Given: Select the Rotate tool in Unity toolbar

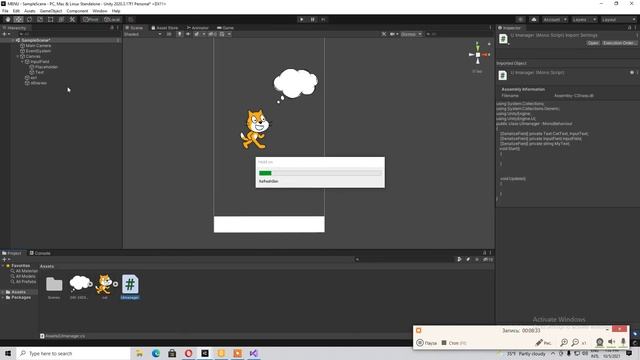Looking at the screenshot, I should [x=29, y=19].
